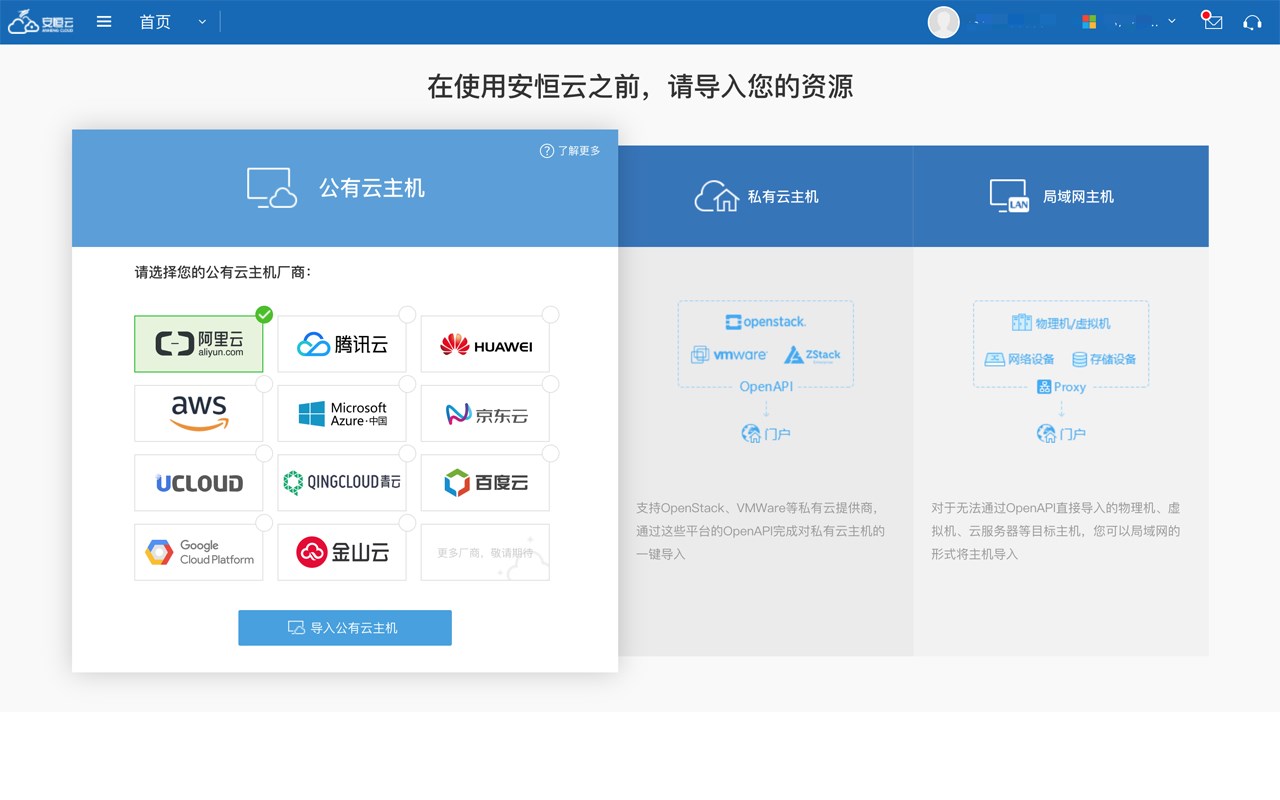Tick the Google Cloud Platform circle
Screen dimensions: 1280x800
(264, 523)
